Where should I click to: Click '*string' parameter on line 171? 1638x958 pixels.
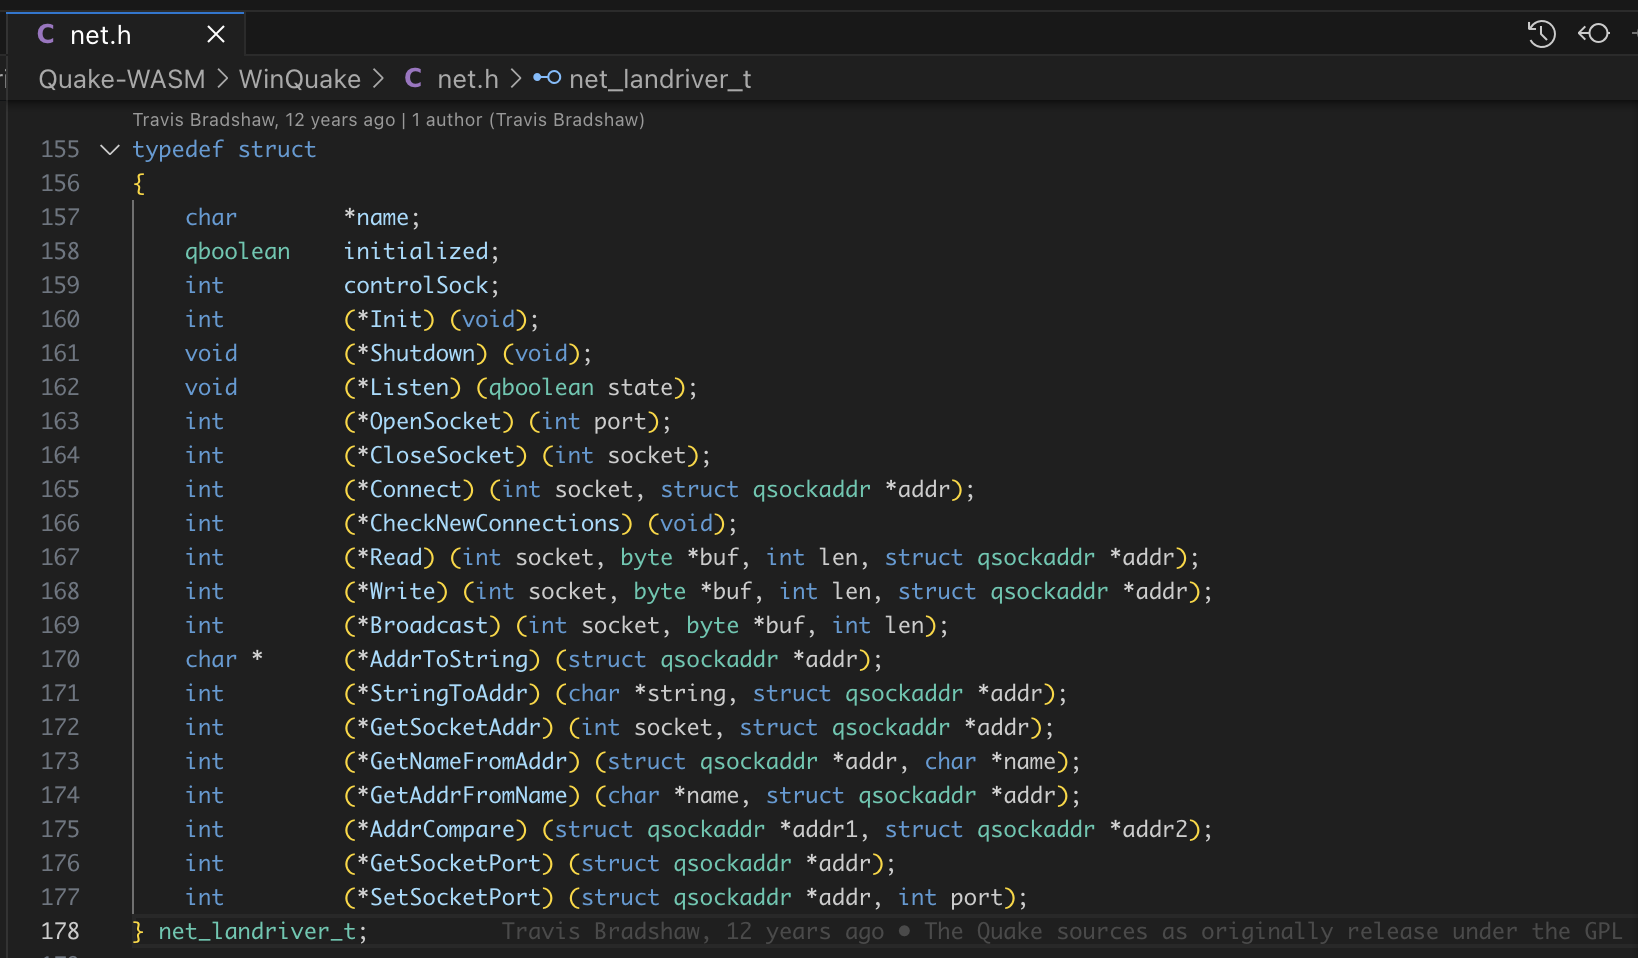680,694
